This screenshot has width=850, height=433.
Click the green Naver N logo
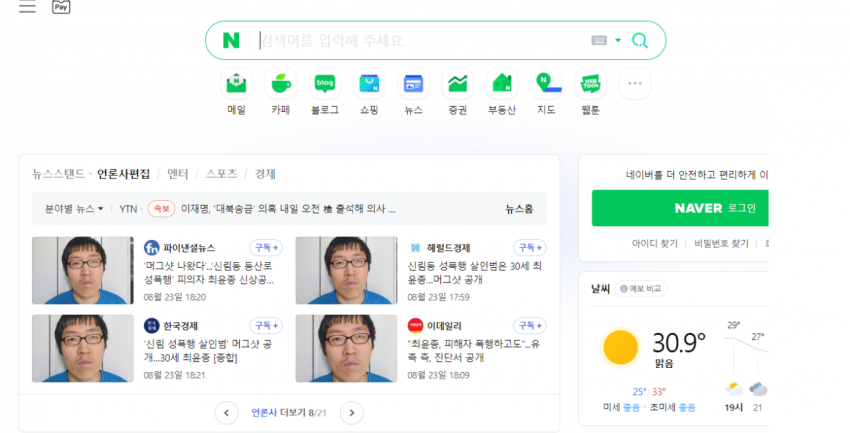point(231,41)
